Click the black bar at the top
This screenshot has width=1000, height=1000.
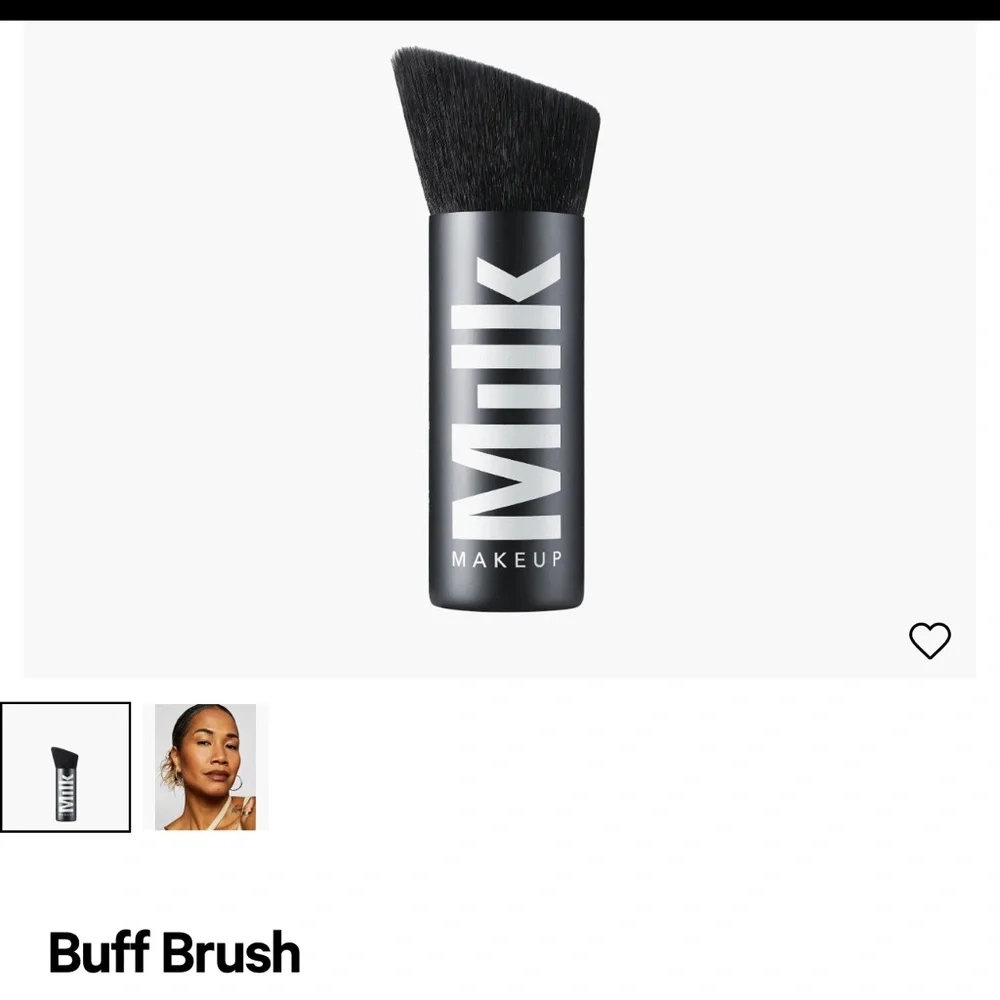point(500,10)
